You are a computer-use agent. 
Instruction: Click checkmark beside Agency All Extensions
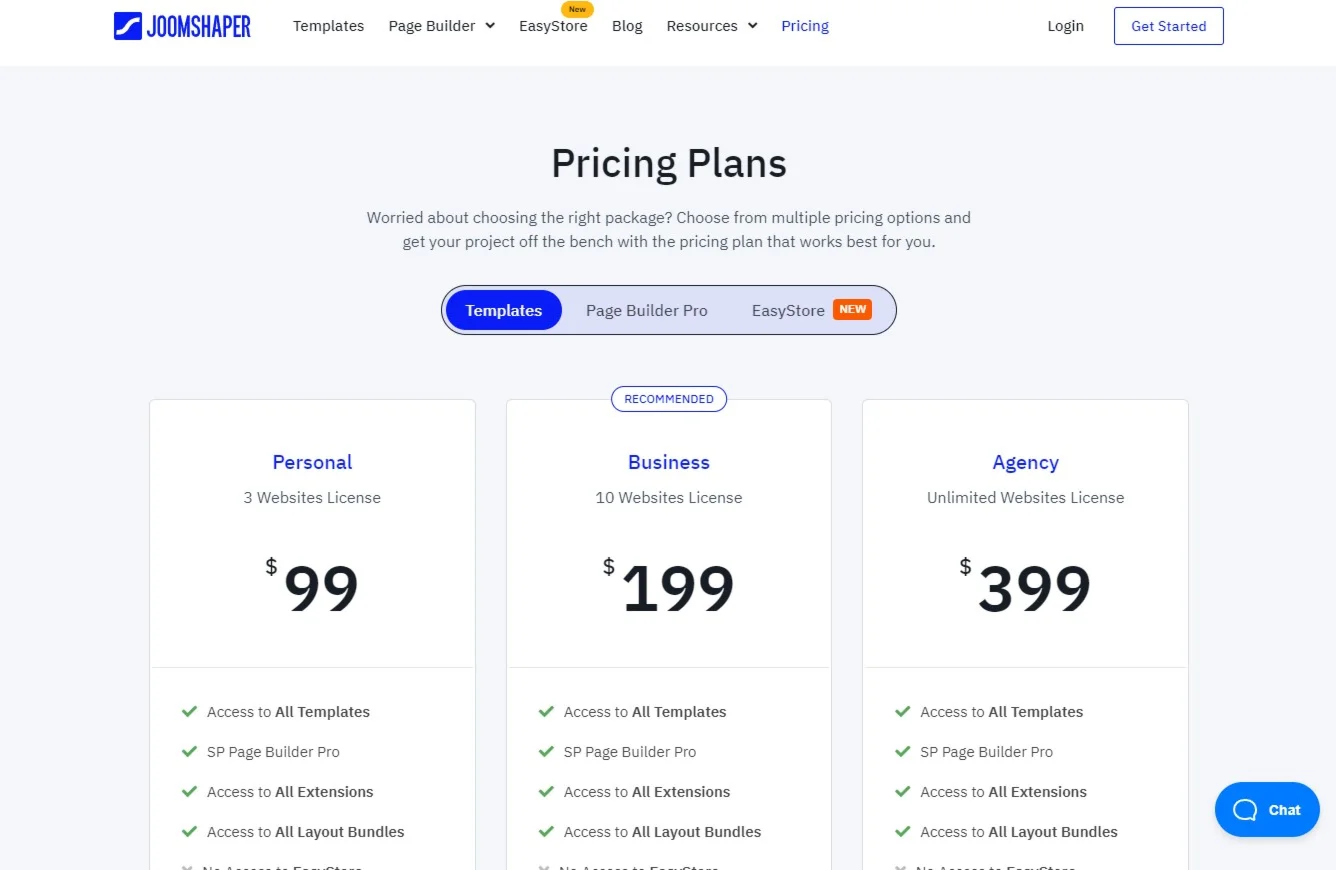coord(902,792)
